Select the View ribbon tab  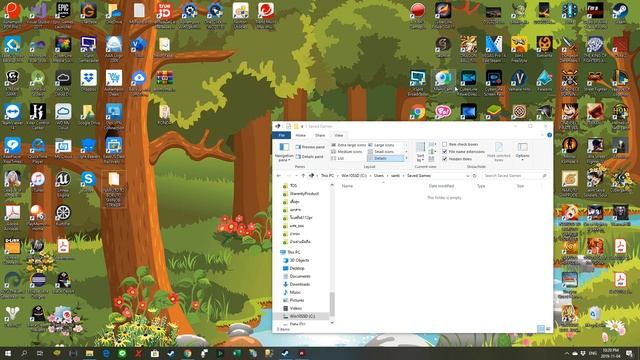339,135
